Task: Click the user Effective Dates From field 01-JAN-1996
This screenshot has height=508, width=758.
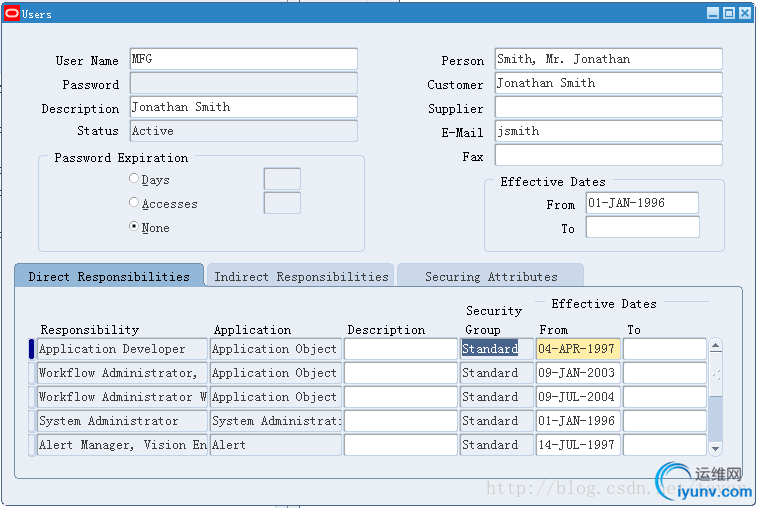Action: pyautogui.click(x=642, y=203)
